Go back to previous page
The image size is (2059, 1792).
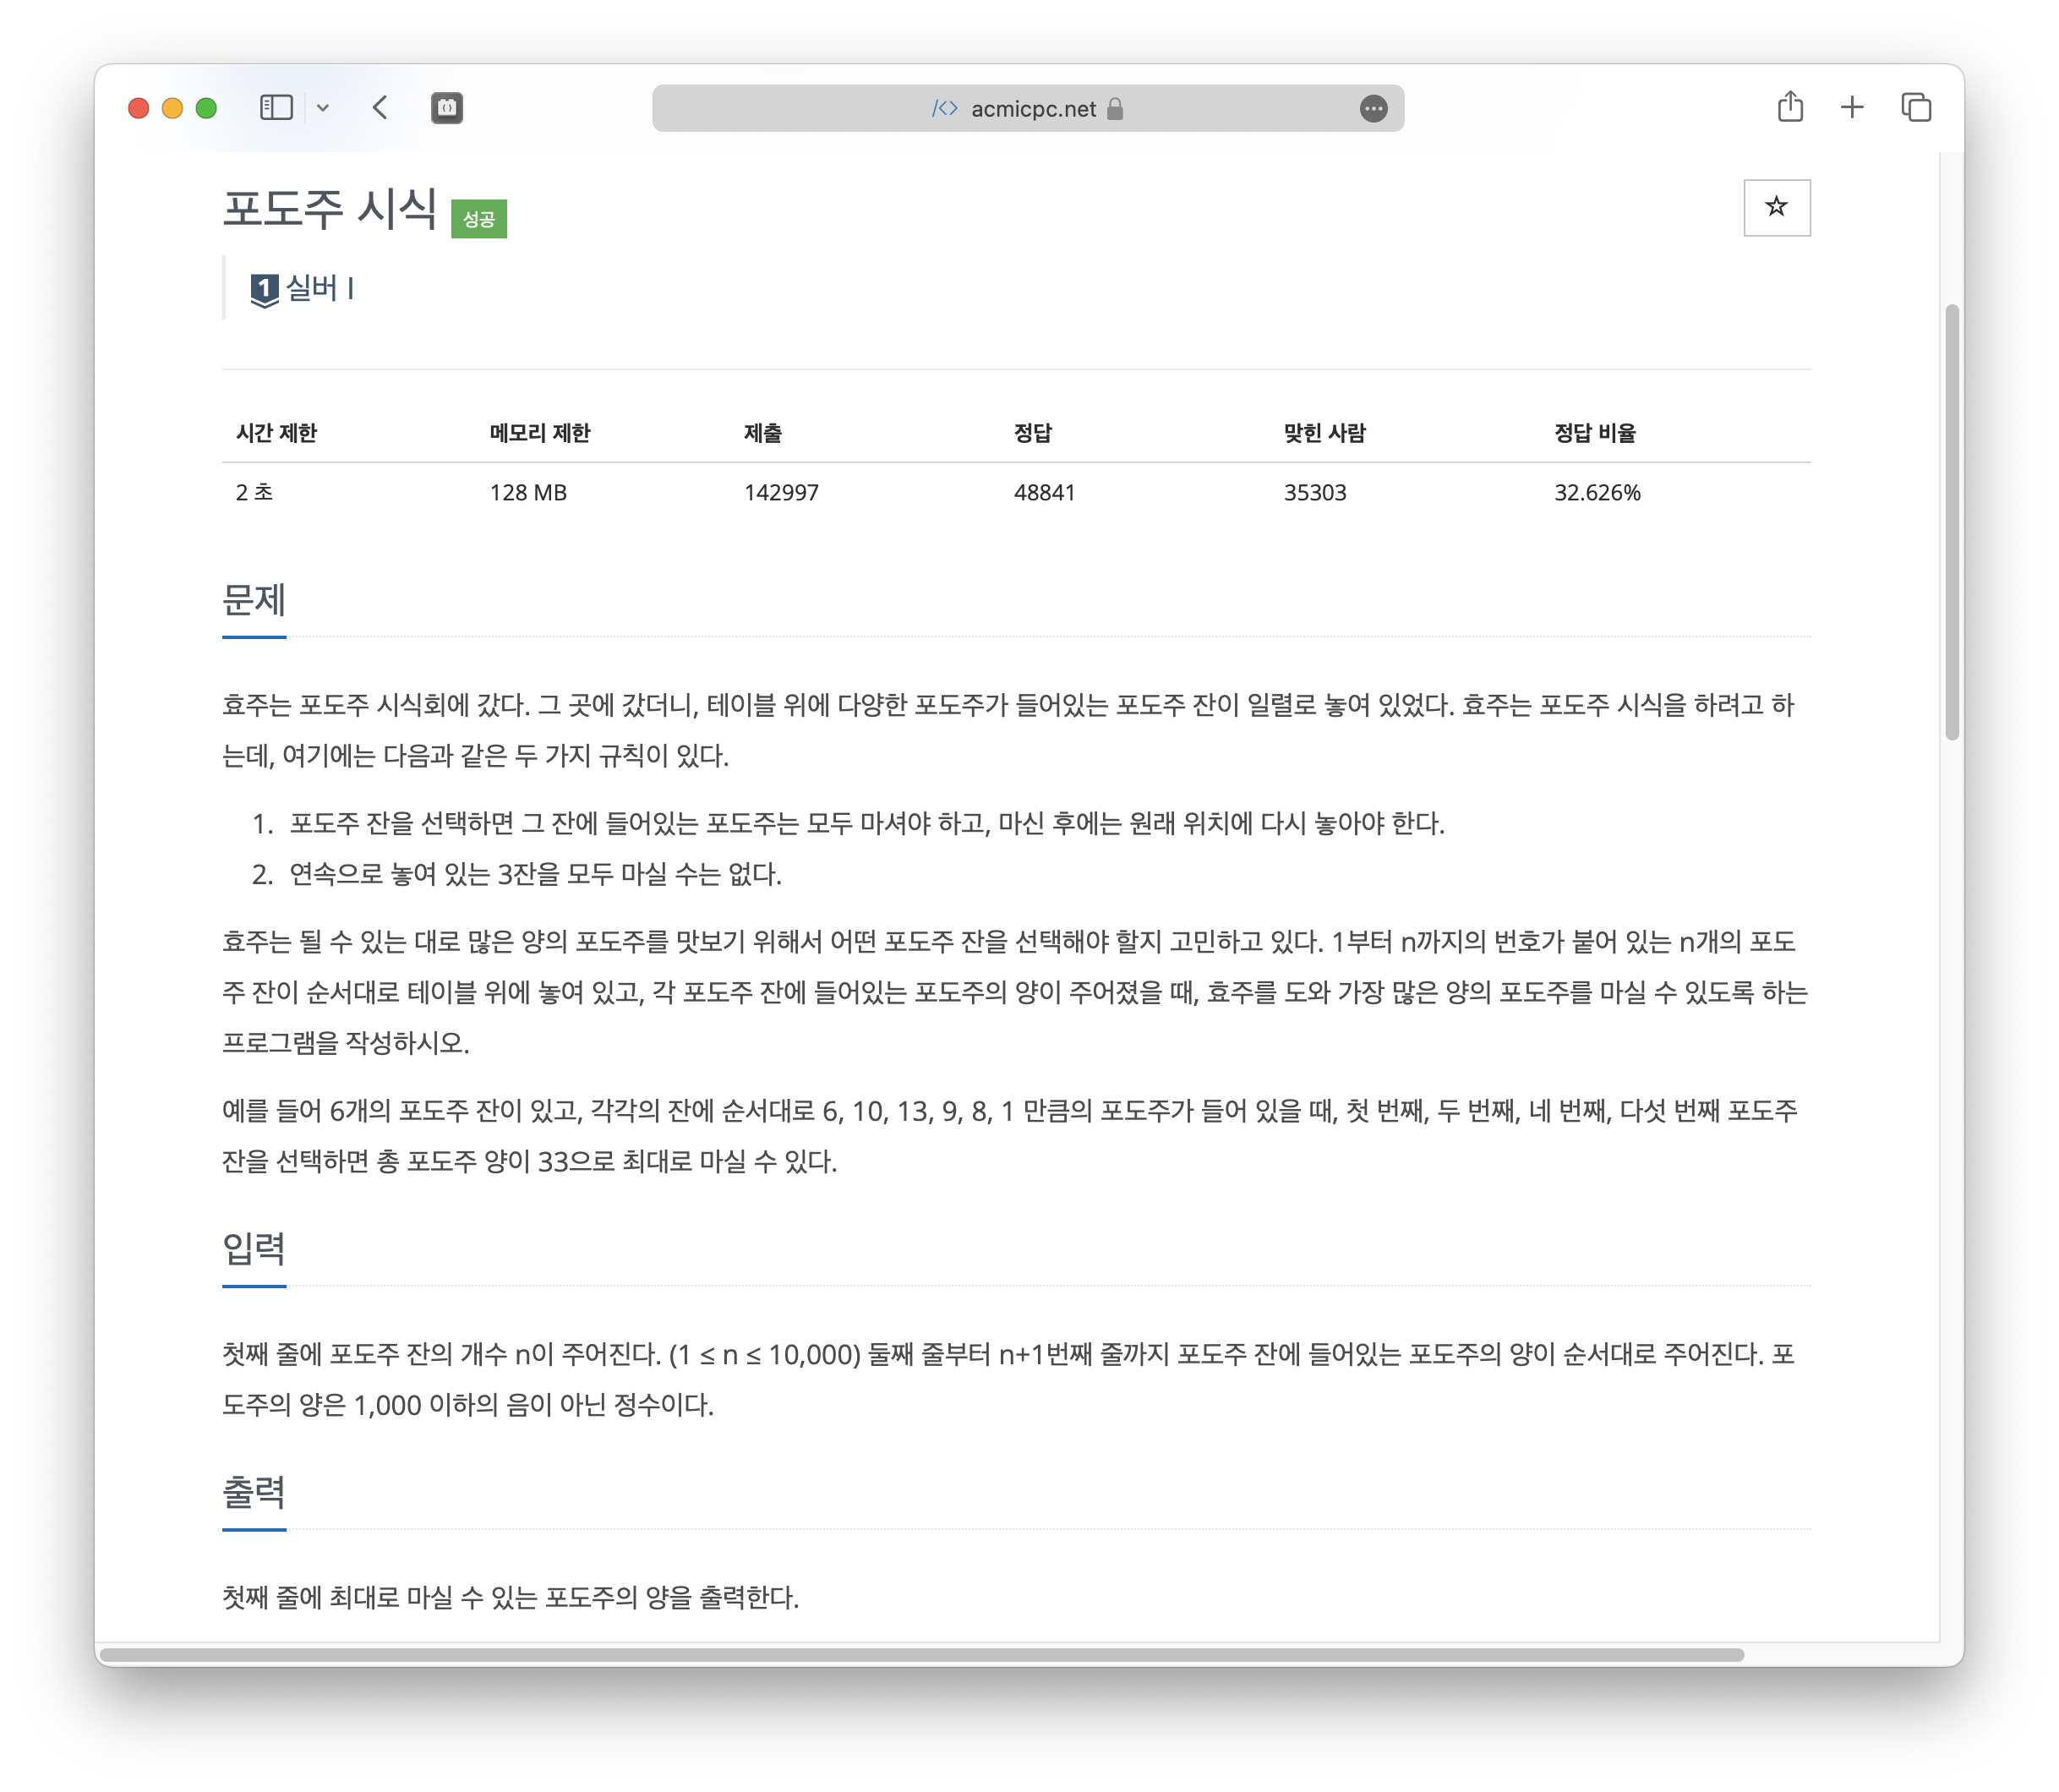380,108
